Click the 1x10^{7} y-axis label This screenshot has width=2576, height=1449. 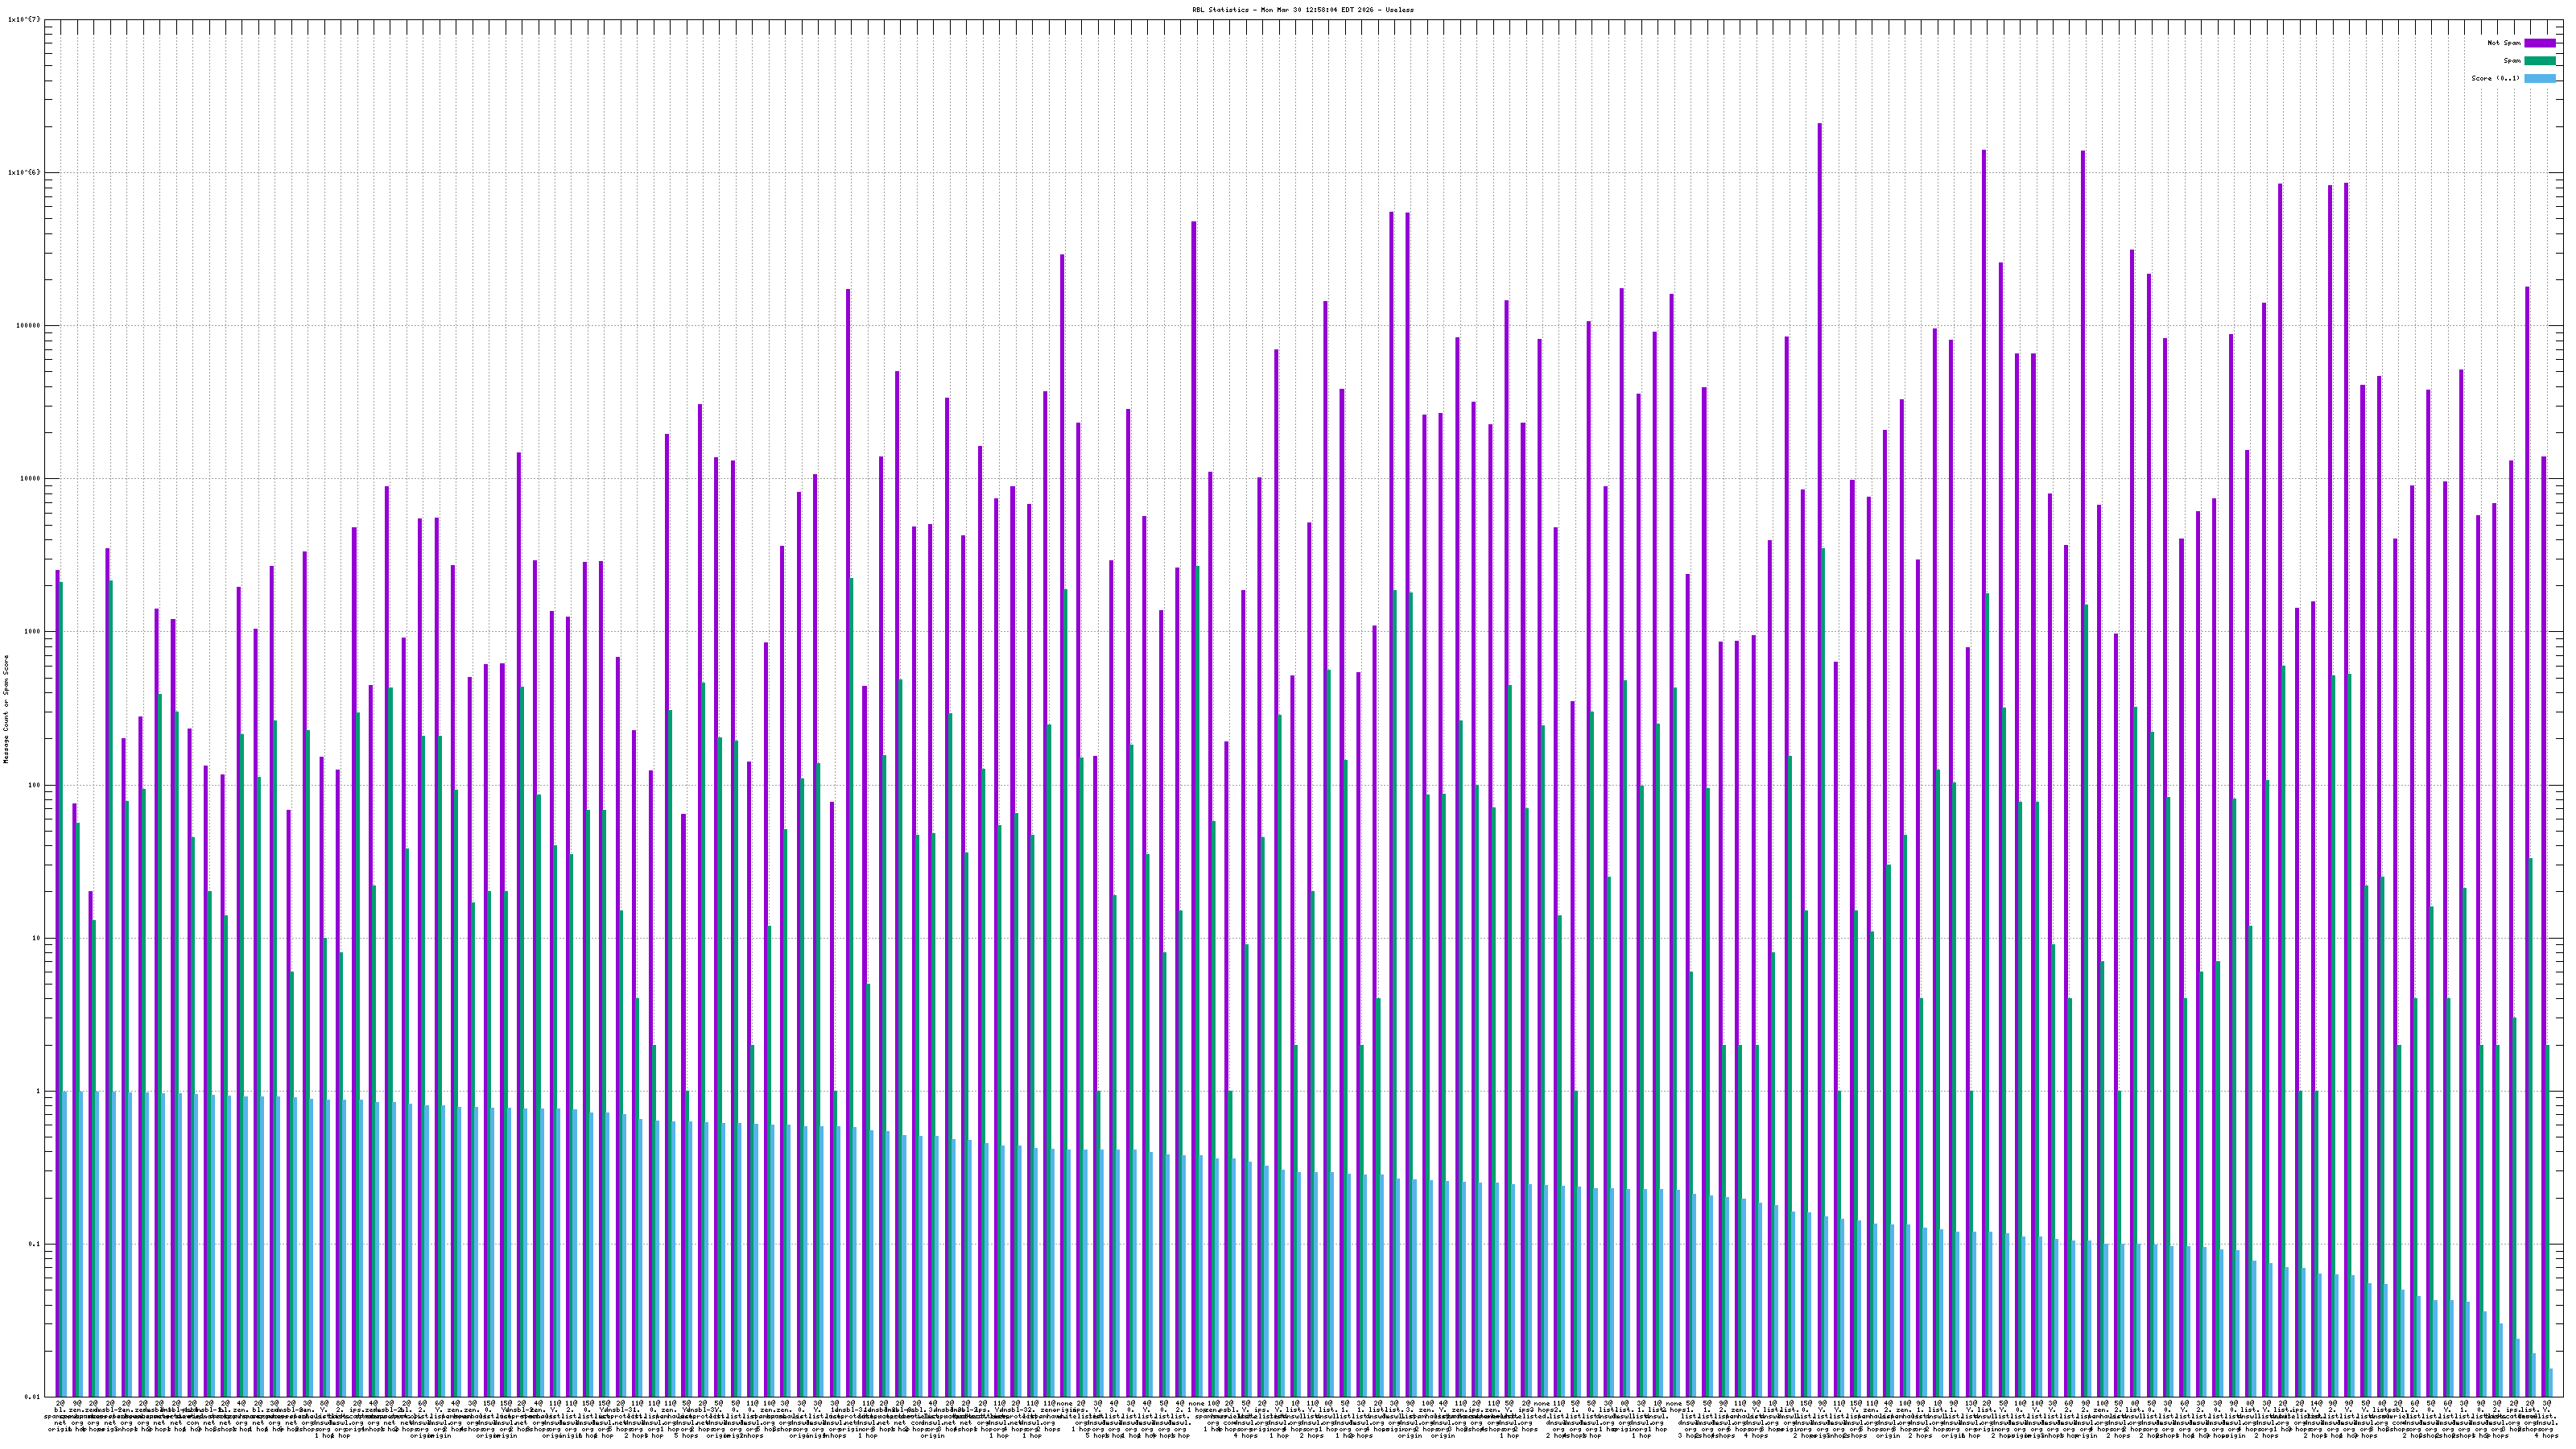(x=24, y=19)
